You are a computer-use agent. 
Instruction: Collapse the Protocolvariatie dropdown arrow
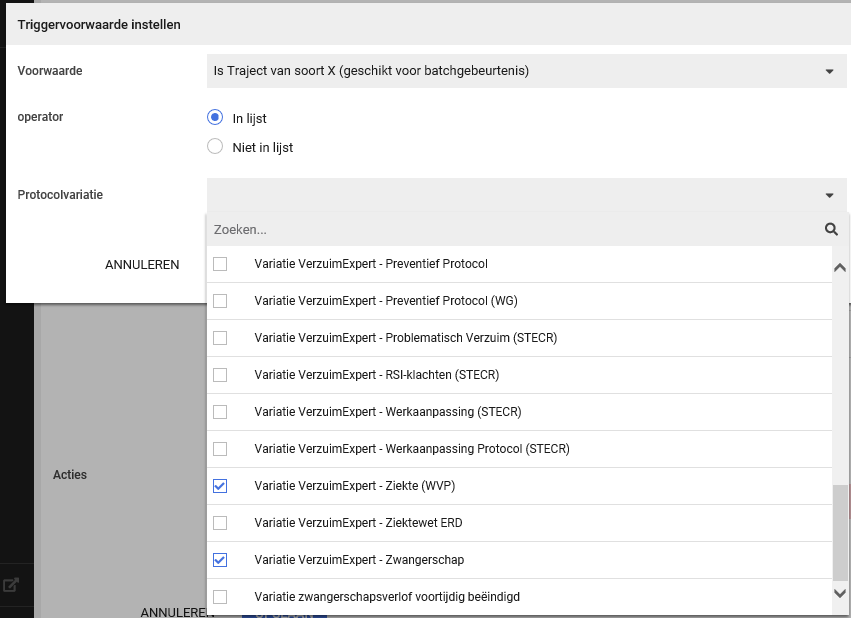pyautogui.click(x=829, y=196)
